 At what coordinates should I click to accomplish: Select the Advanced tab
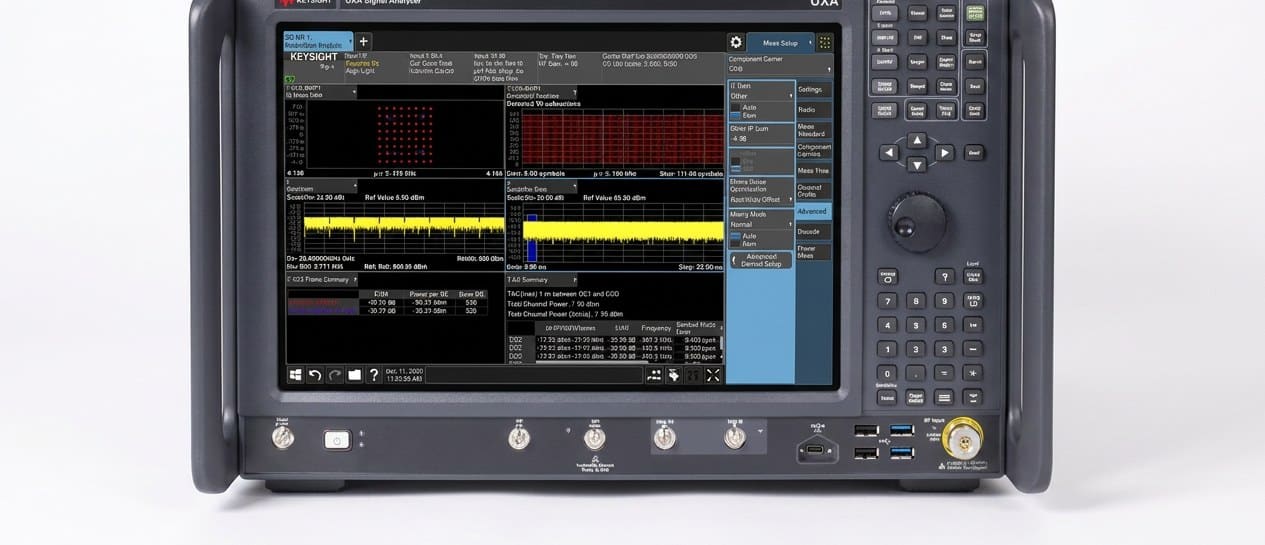[813, 211]
